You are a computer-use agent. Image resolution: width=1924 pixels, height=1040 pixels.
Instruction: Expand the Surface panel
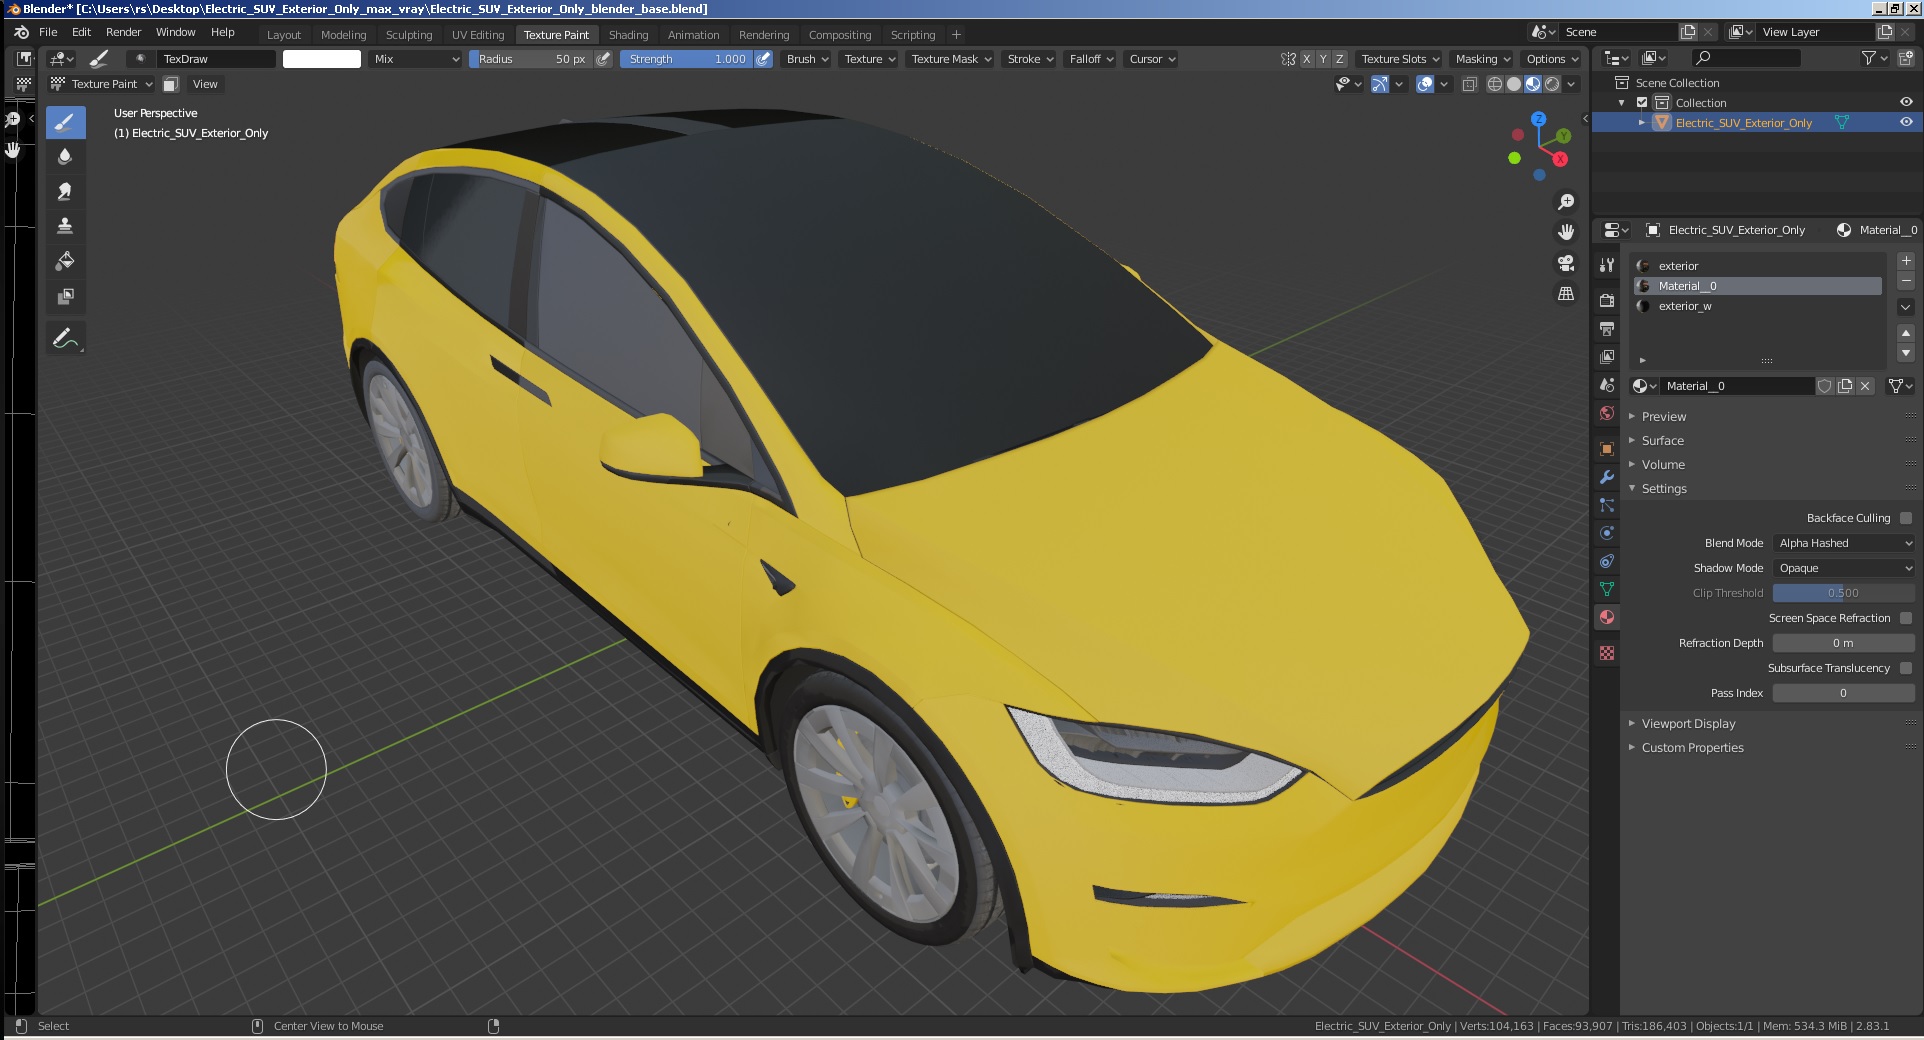[1662, 441]
